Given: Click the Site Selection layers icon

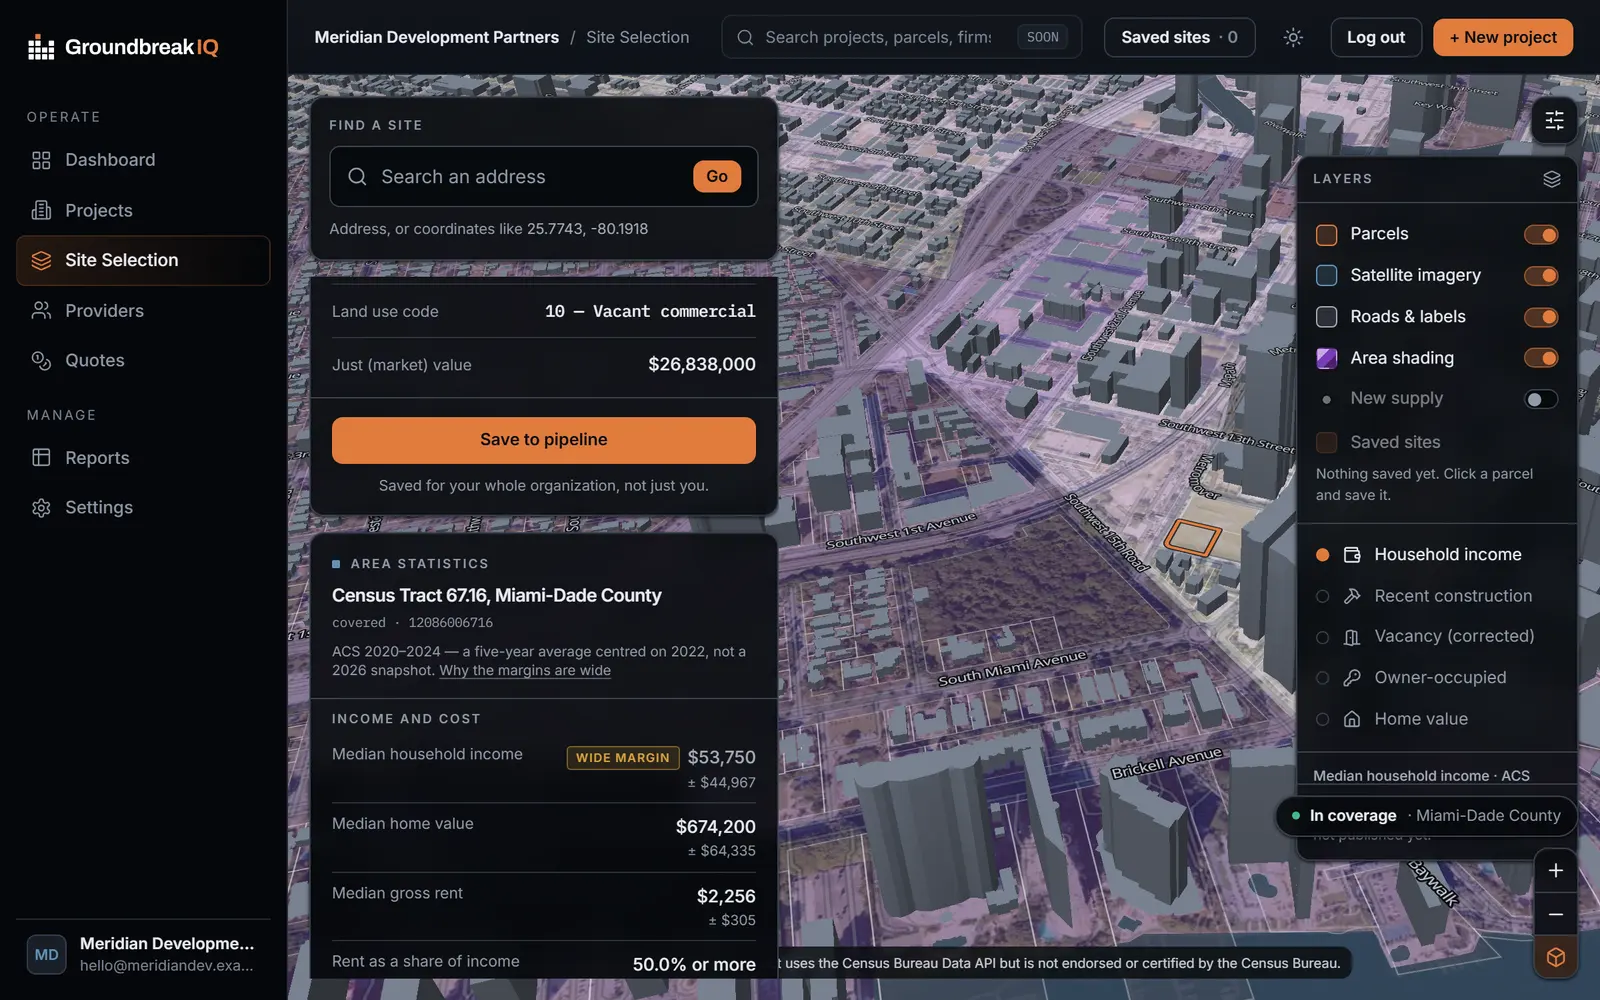Looking at the screenshot, I should pyautogui.click(x=41, y=260).
